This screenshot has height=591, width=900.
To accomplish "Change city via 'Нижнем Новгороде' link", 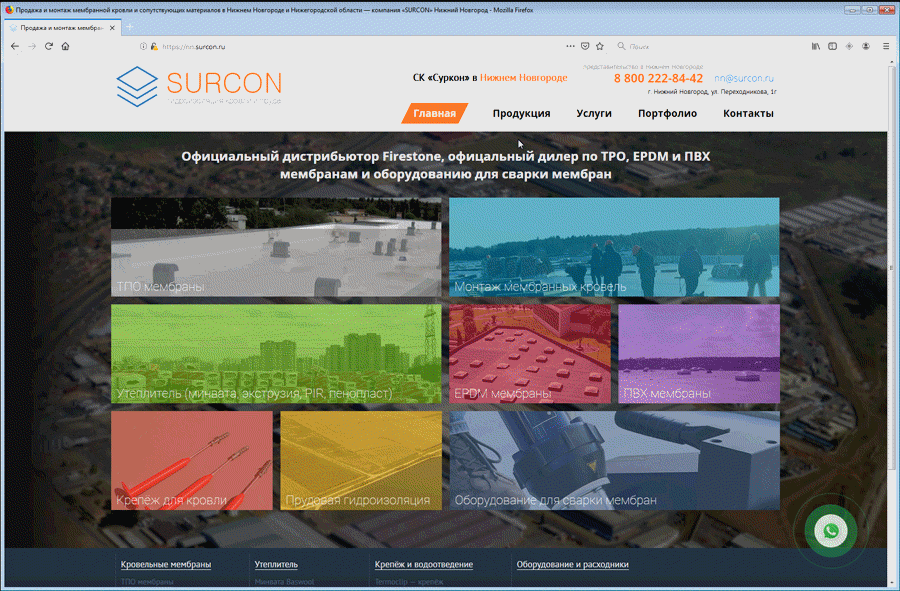I will [x=523, y=77].
